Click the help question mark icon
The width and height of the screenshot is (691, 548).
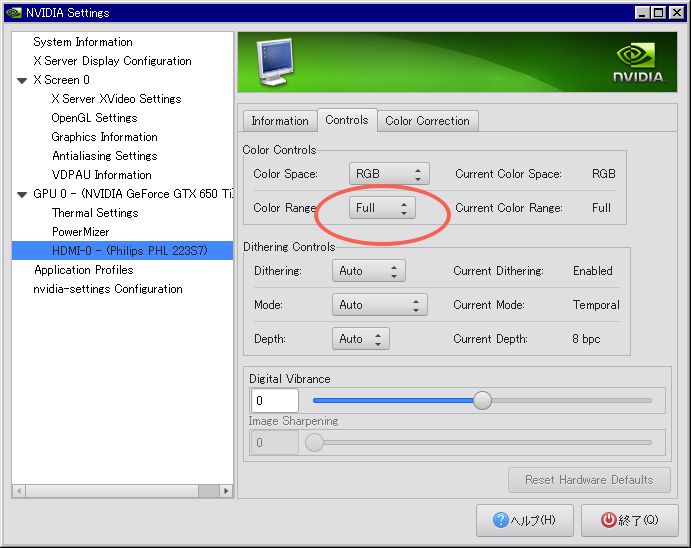[x=501, y=520]
